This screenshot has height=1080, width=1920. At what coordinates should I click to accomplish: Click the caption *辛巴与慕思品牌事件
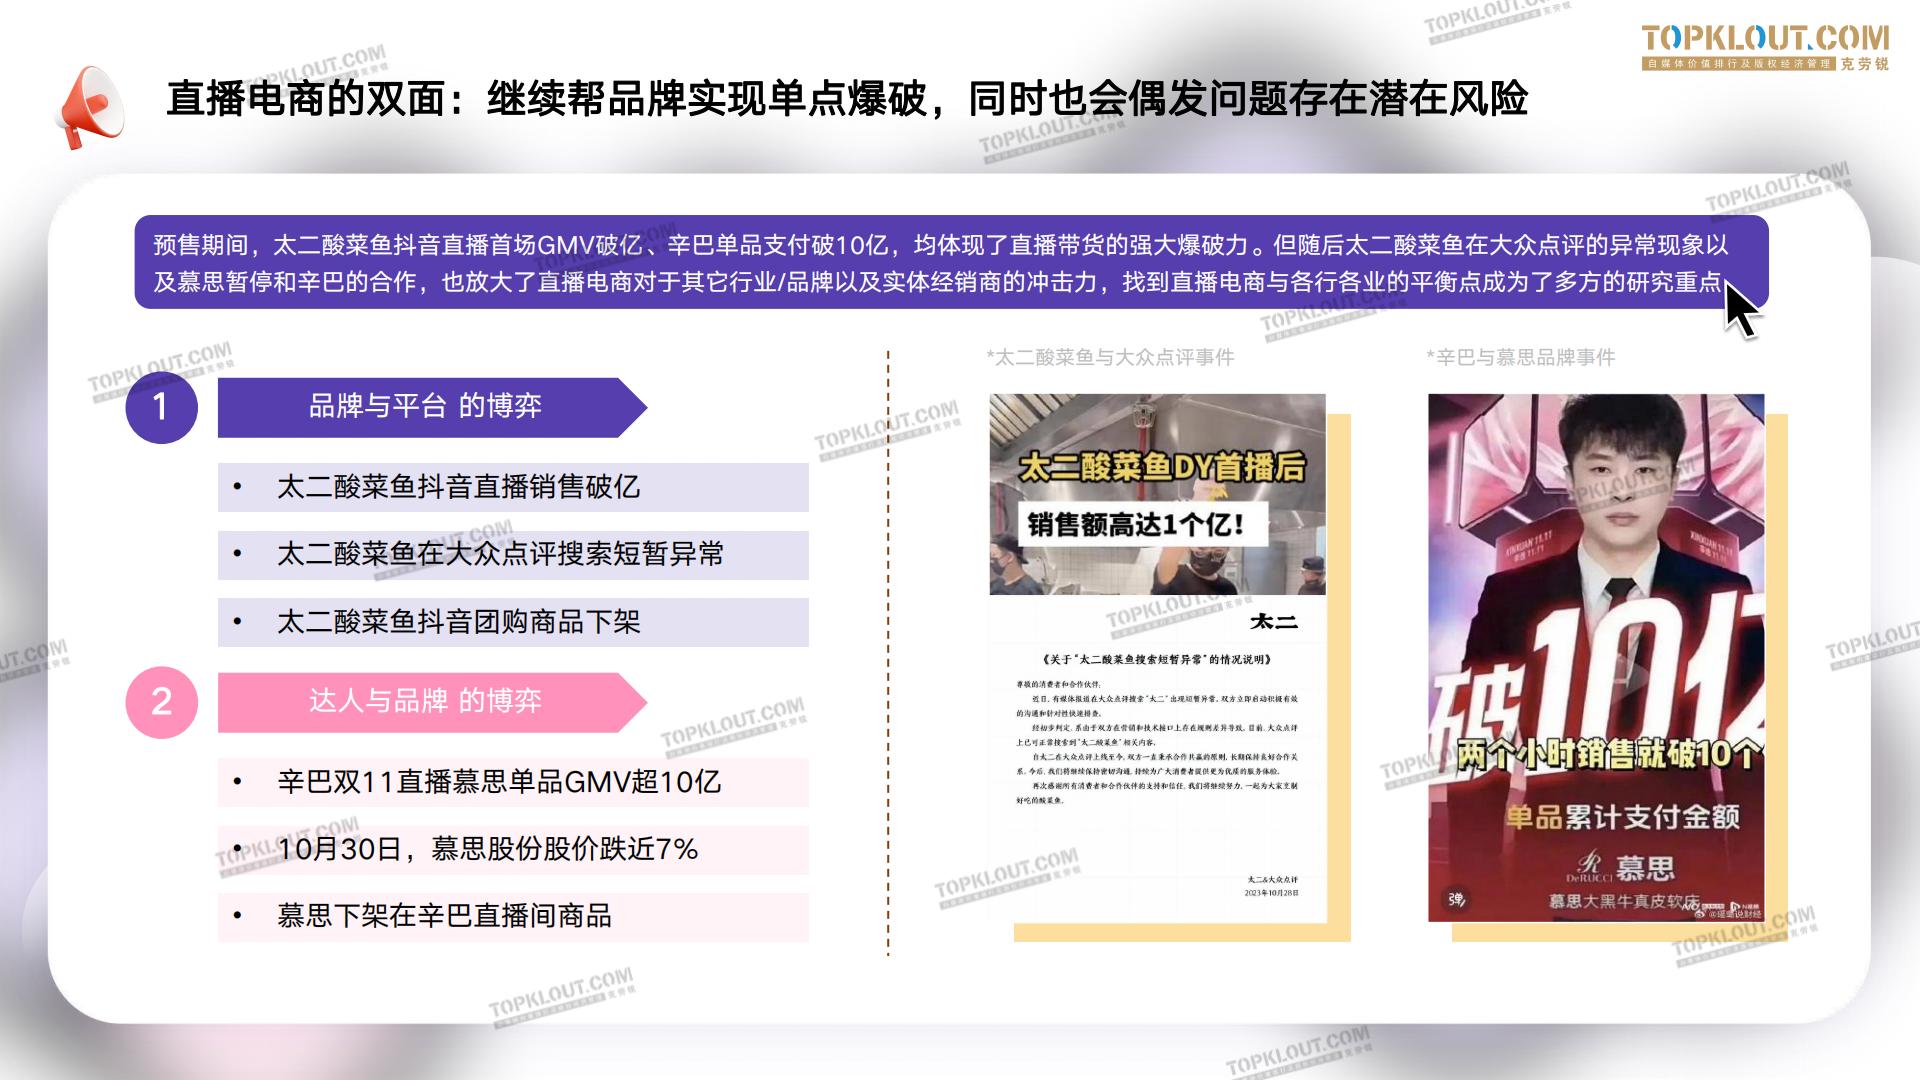[x=1521, y=357]
